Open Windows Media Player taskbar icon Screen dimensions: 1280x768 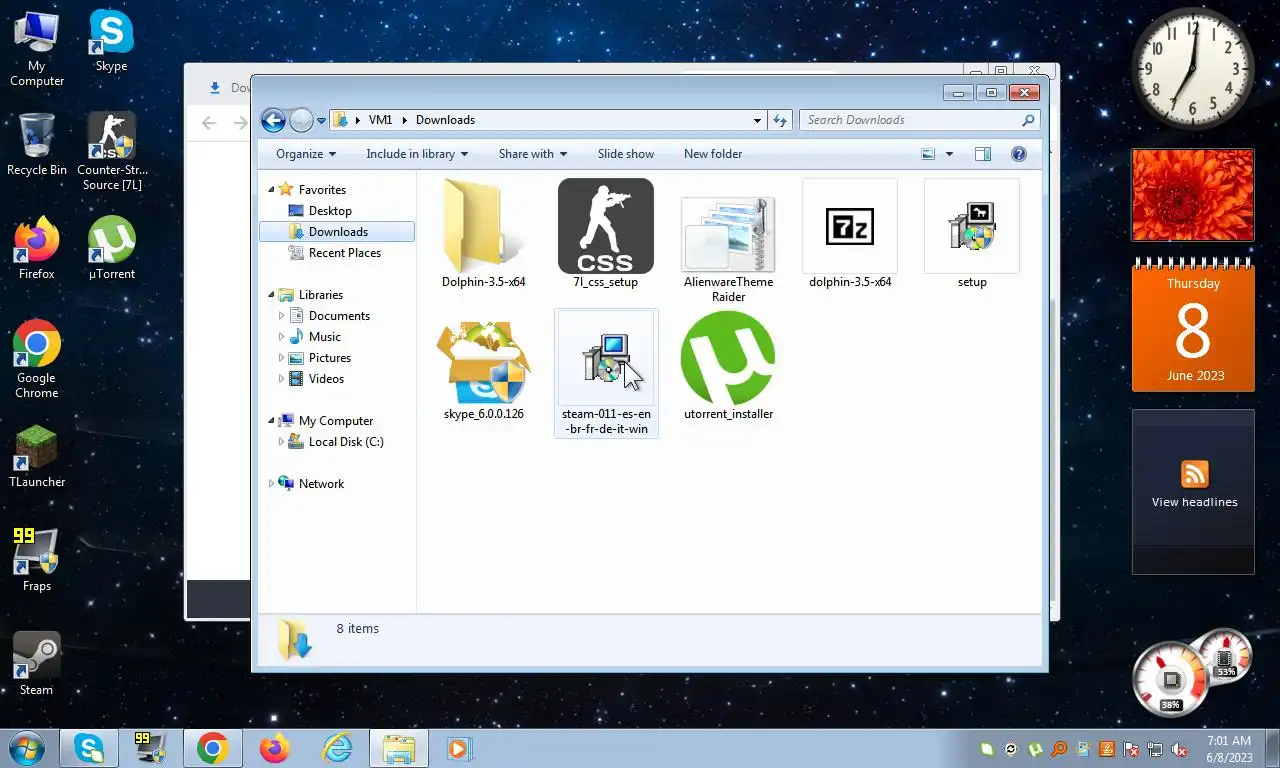click(x=460, y=748)
